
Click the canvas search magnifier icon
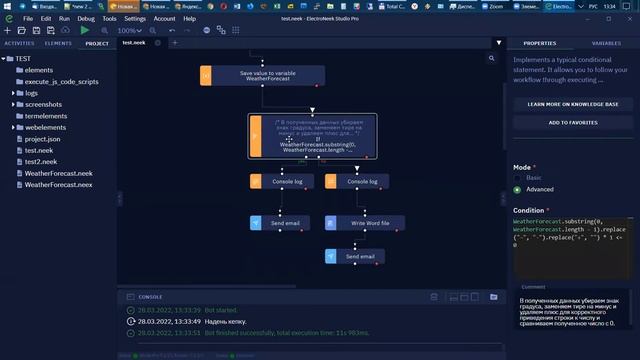click(491, 58)
